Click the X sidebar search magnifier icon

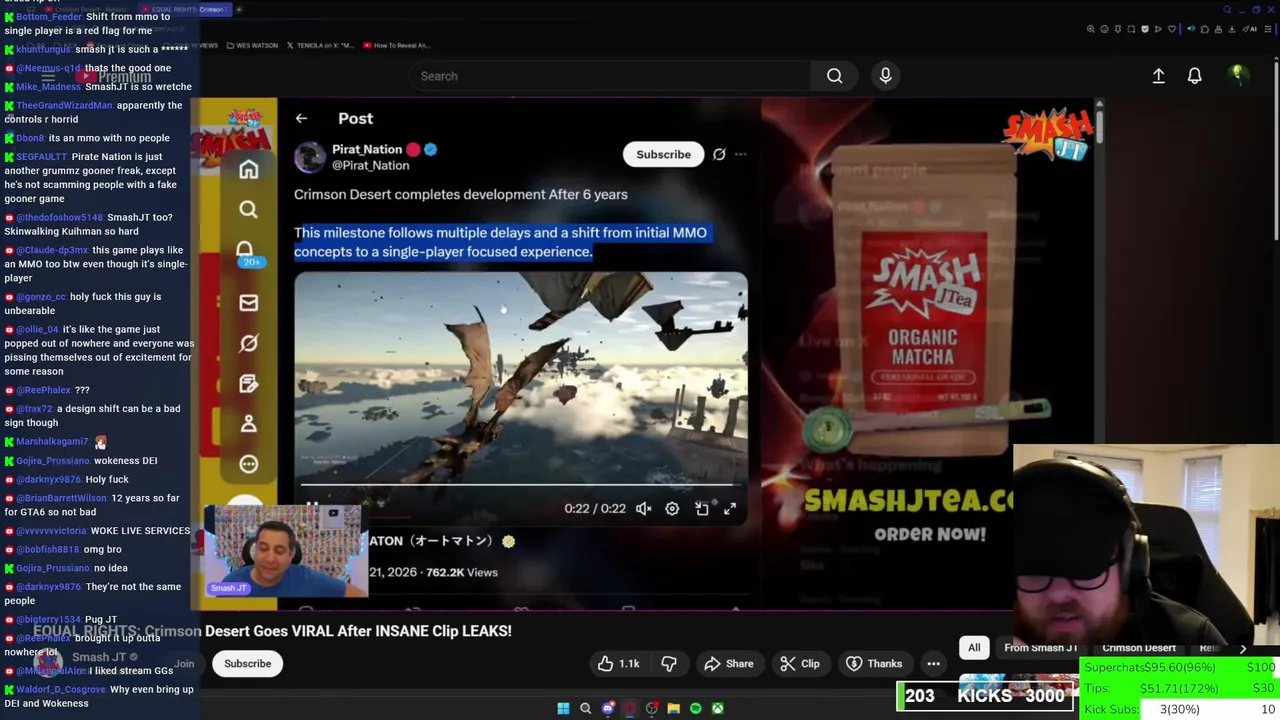(x=248, y=209)
